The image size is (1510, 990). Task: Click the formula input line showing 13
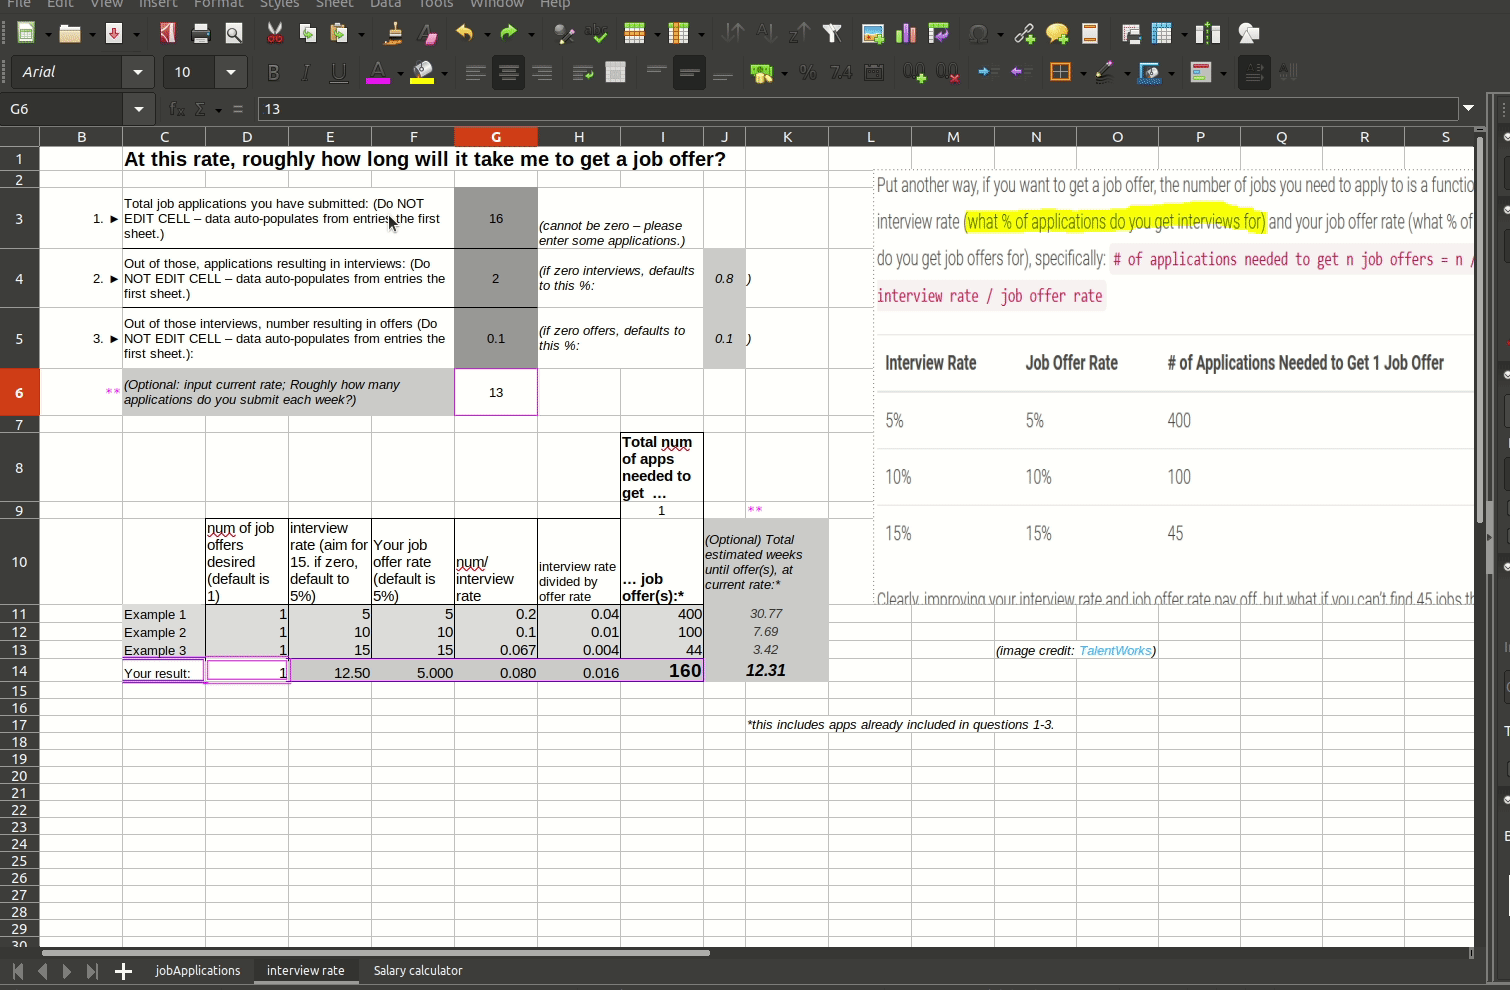[858, 109]
